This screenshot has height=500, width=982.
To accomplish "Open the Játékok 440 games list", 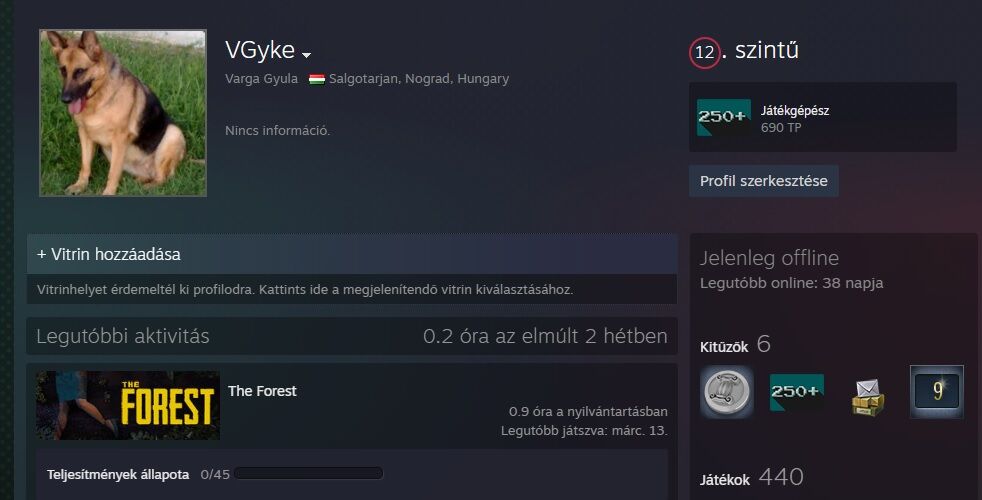I will coord(752,478).
